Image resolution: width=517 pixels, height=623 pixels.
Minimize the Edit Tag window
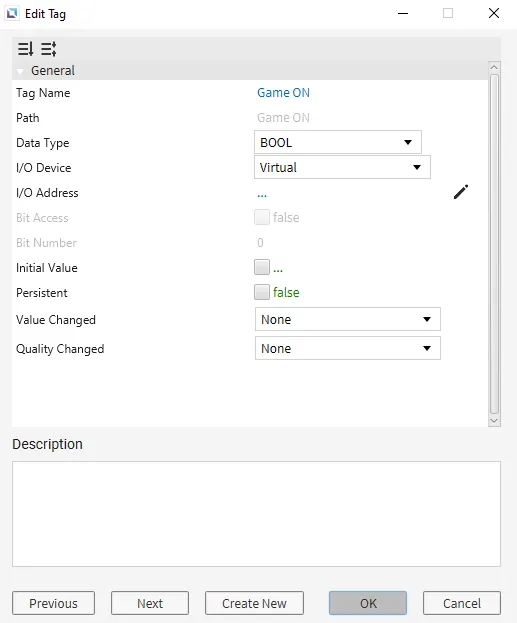pyautogui.click(x=403, y=14)
